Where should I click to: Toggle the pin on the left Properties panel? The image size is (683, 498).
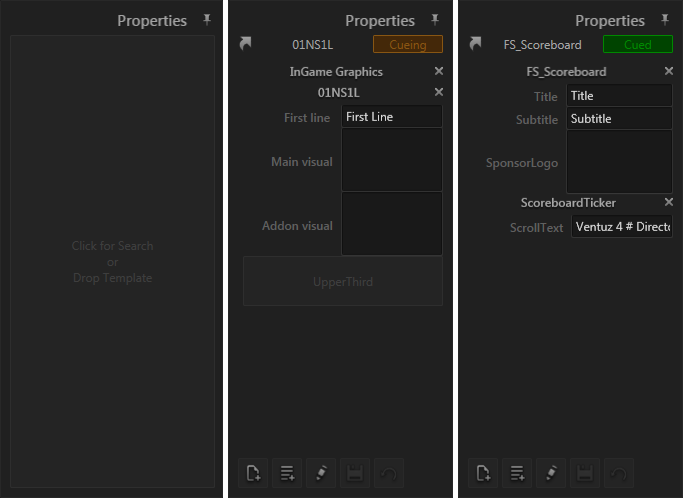(207, 20)
